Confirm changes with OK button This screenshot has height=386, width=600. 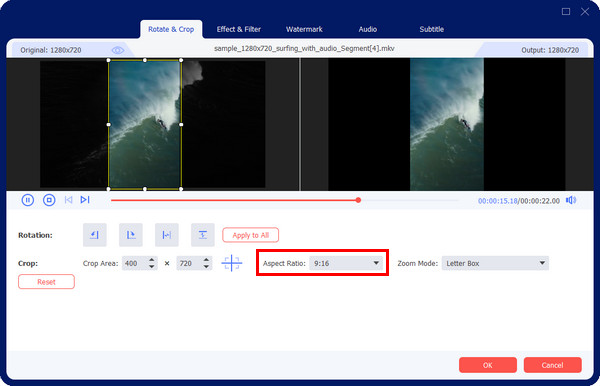pos(488,365)
